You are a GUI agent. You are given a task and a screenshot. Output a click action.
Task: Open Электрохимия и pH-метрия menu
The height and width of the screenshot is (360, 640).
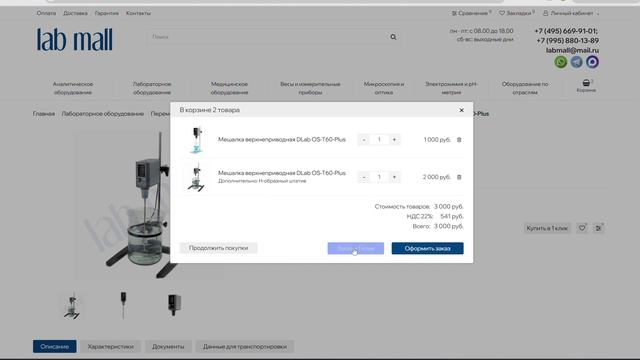point(451,88)
